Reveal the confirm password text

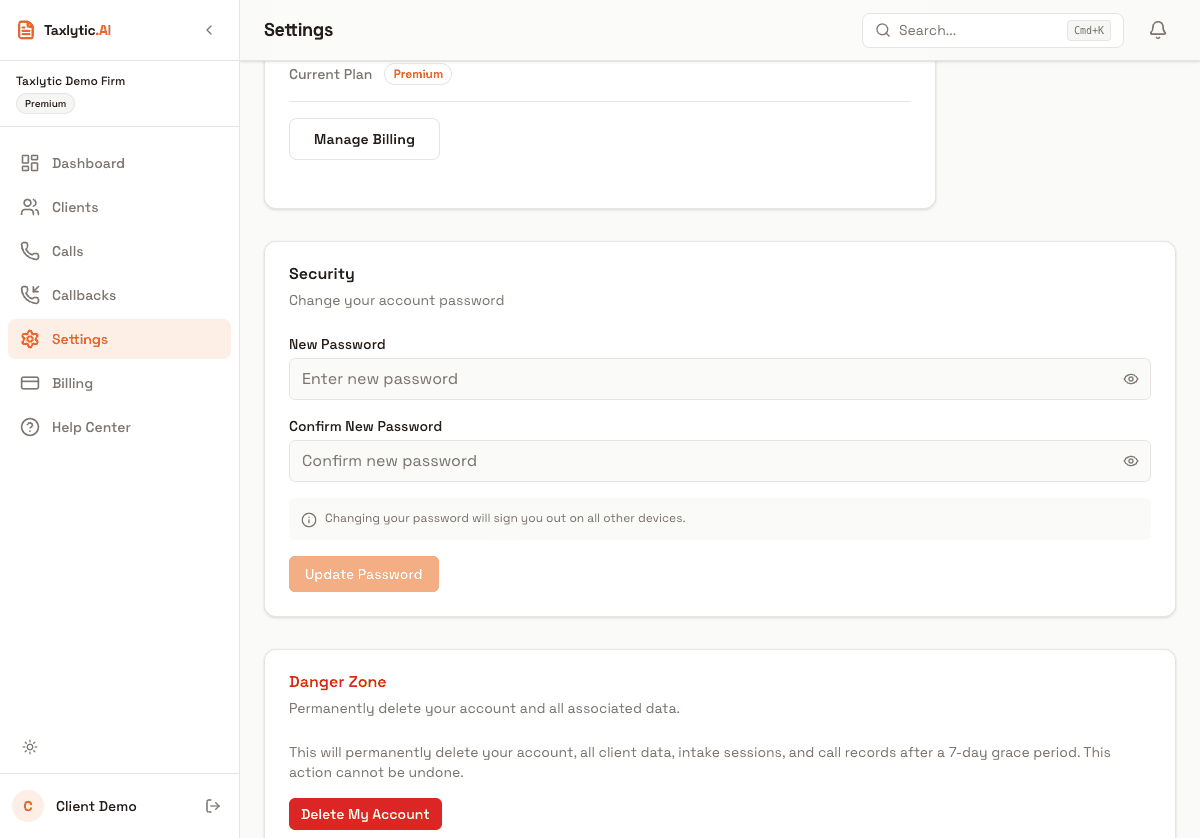click(x=1131, y=461)
